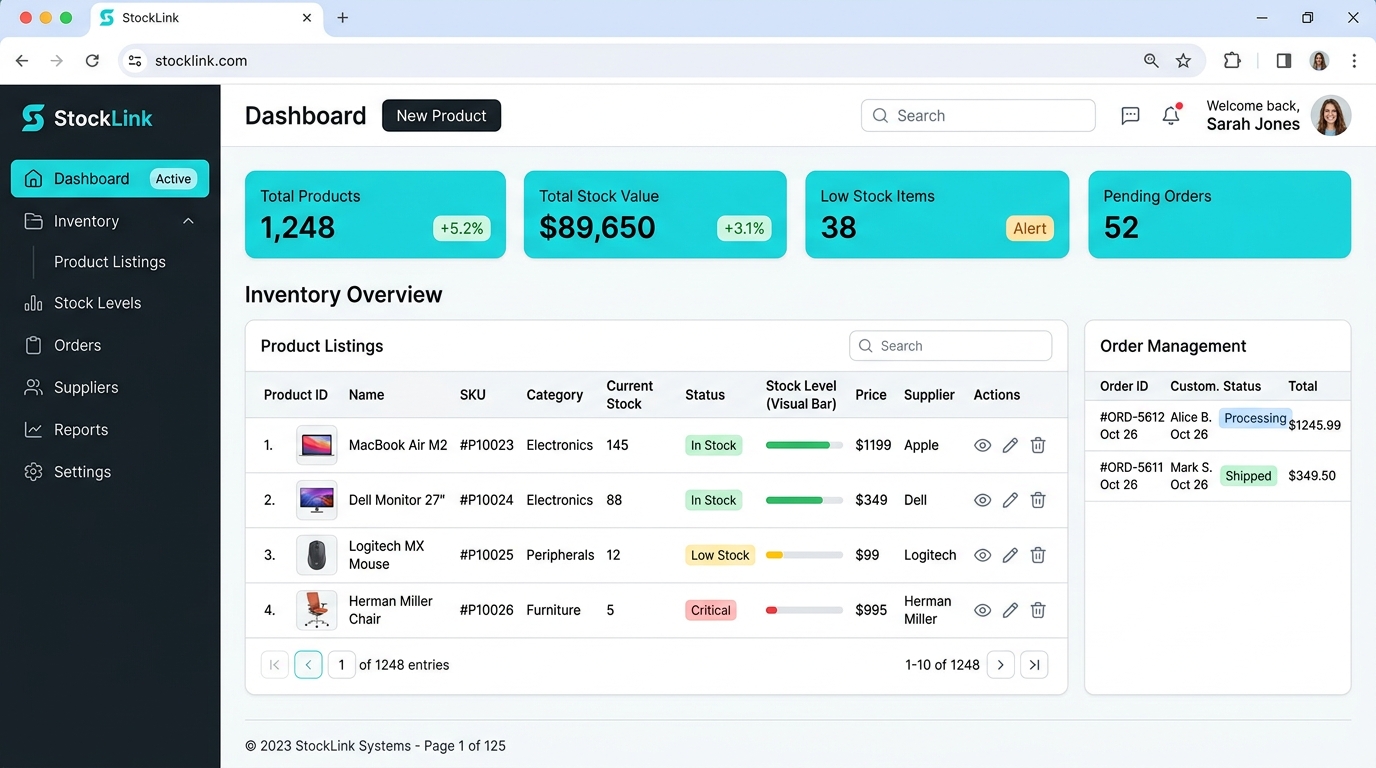Viewport: 1376px width, 768px height.
Task: Click the Critical status badge
Action: (x=711, y=610)
